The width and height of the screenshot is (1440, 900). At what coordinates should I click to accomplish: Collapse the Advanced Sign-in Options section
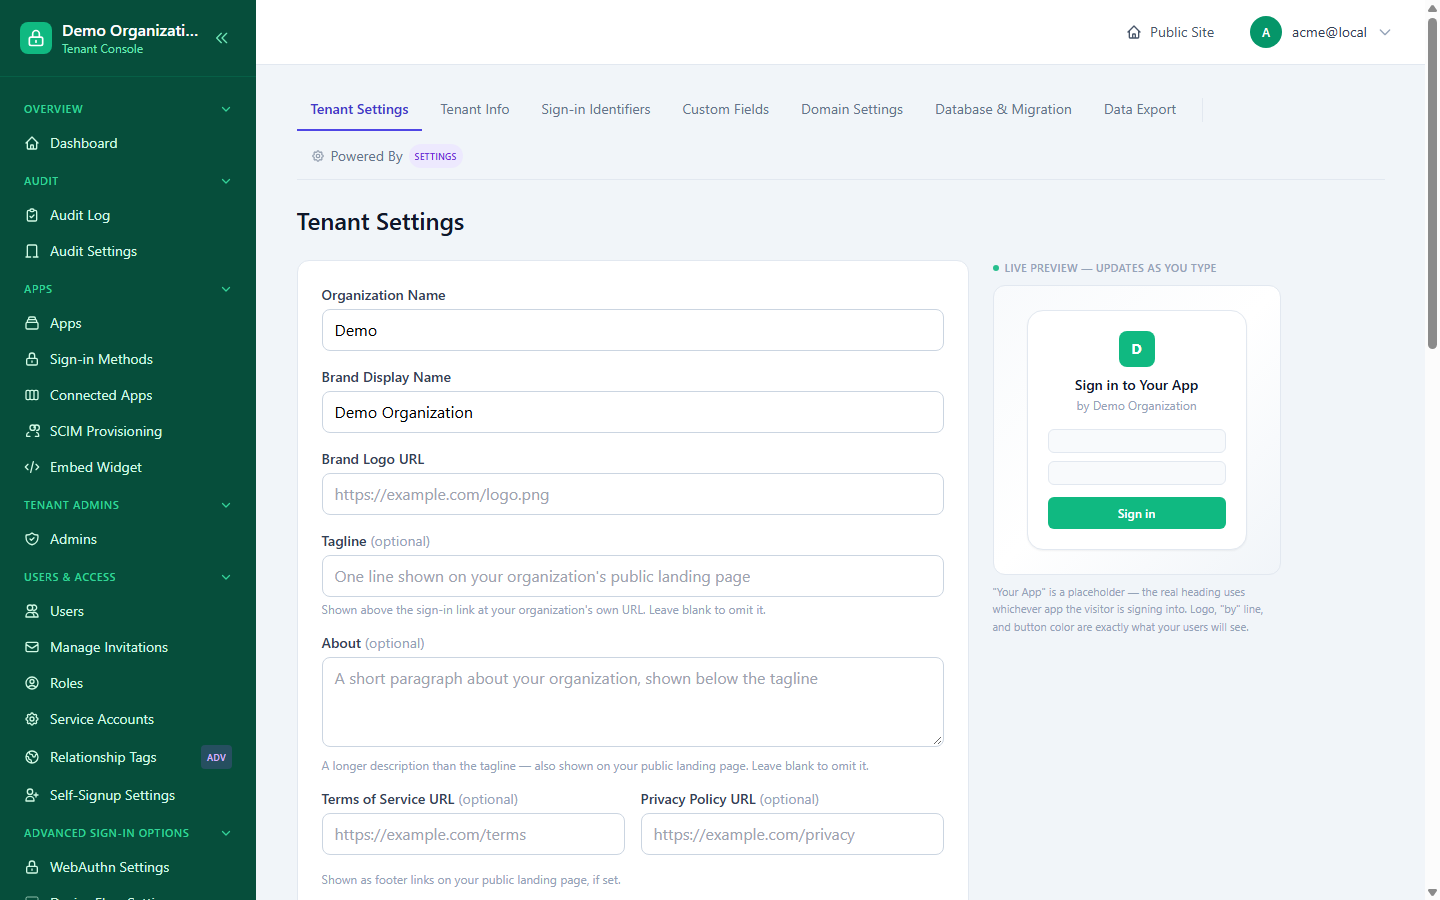[x=226, y=833]
